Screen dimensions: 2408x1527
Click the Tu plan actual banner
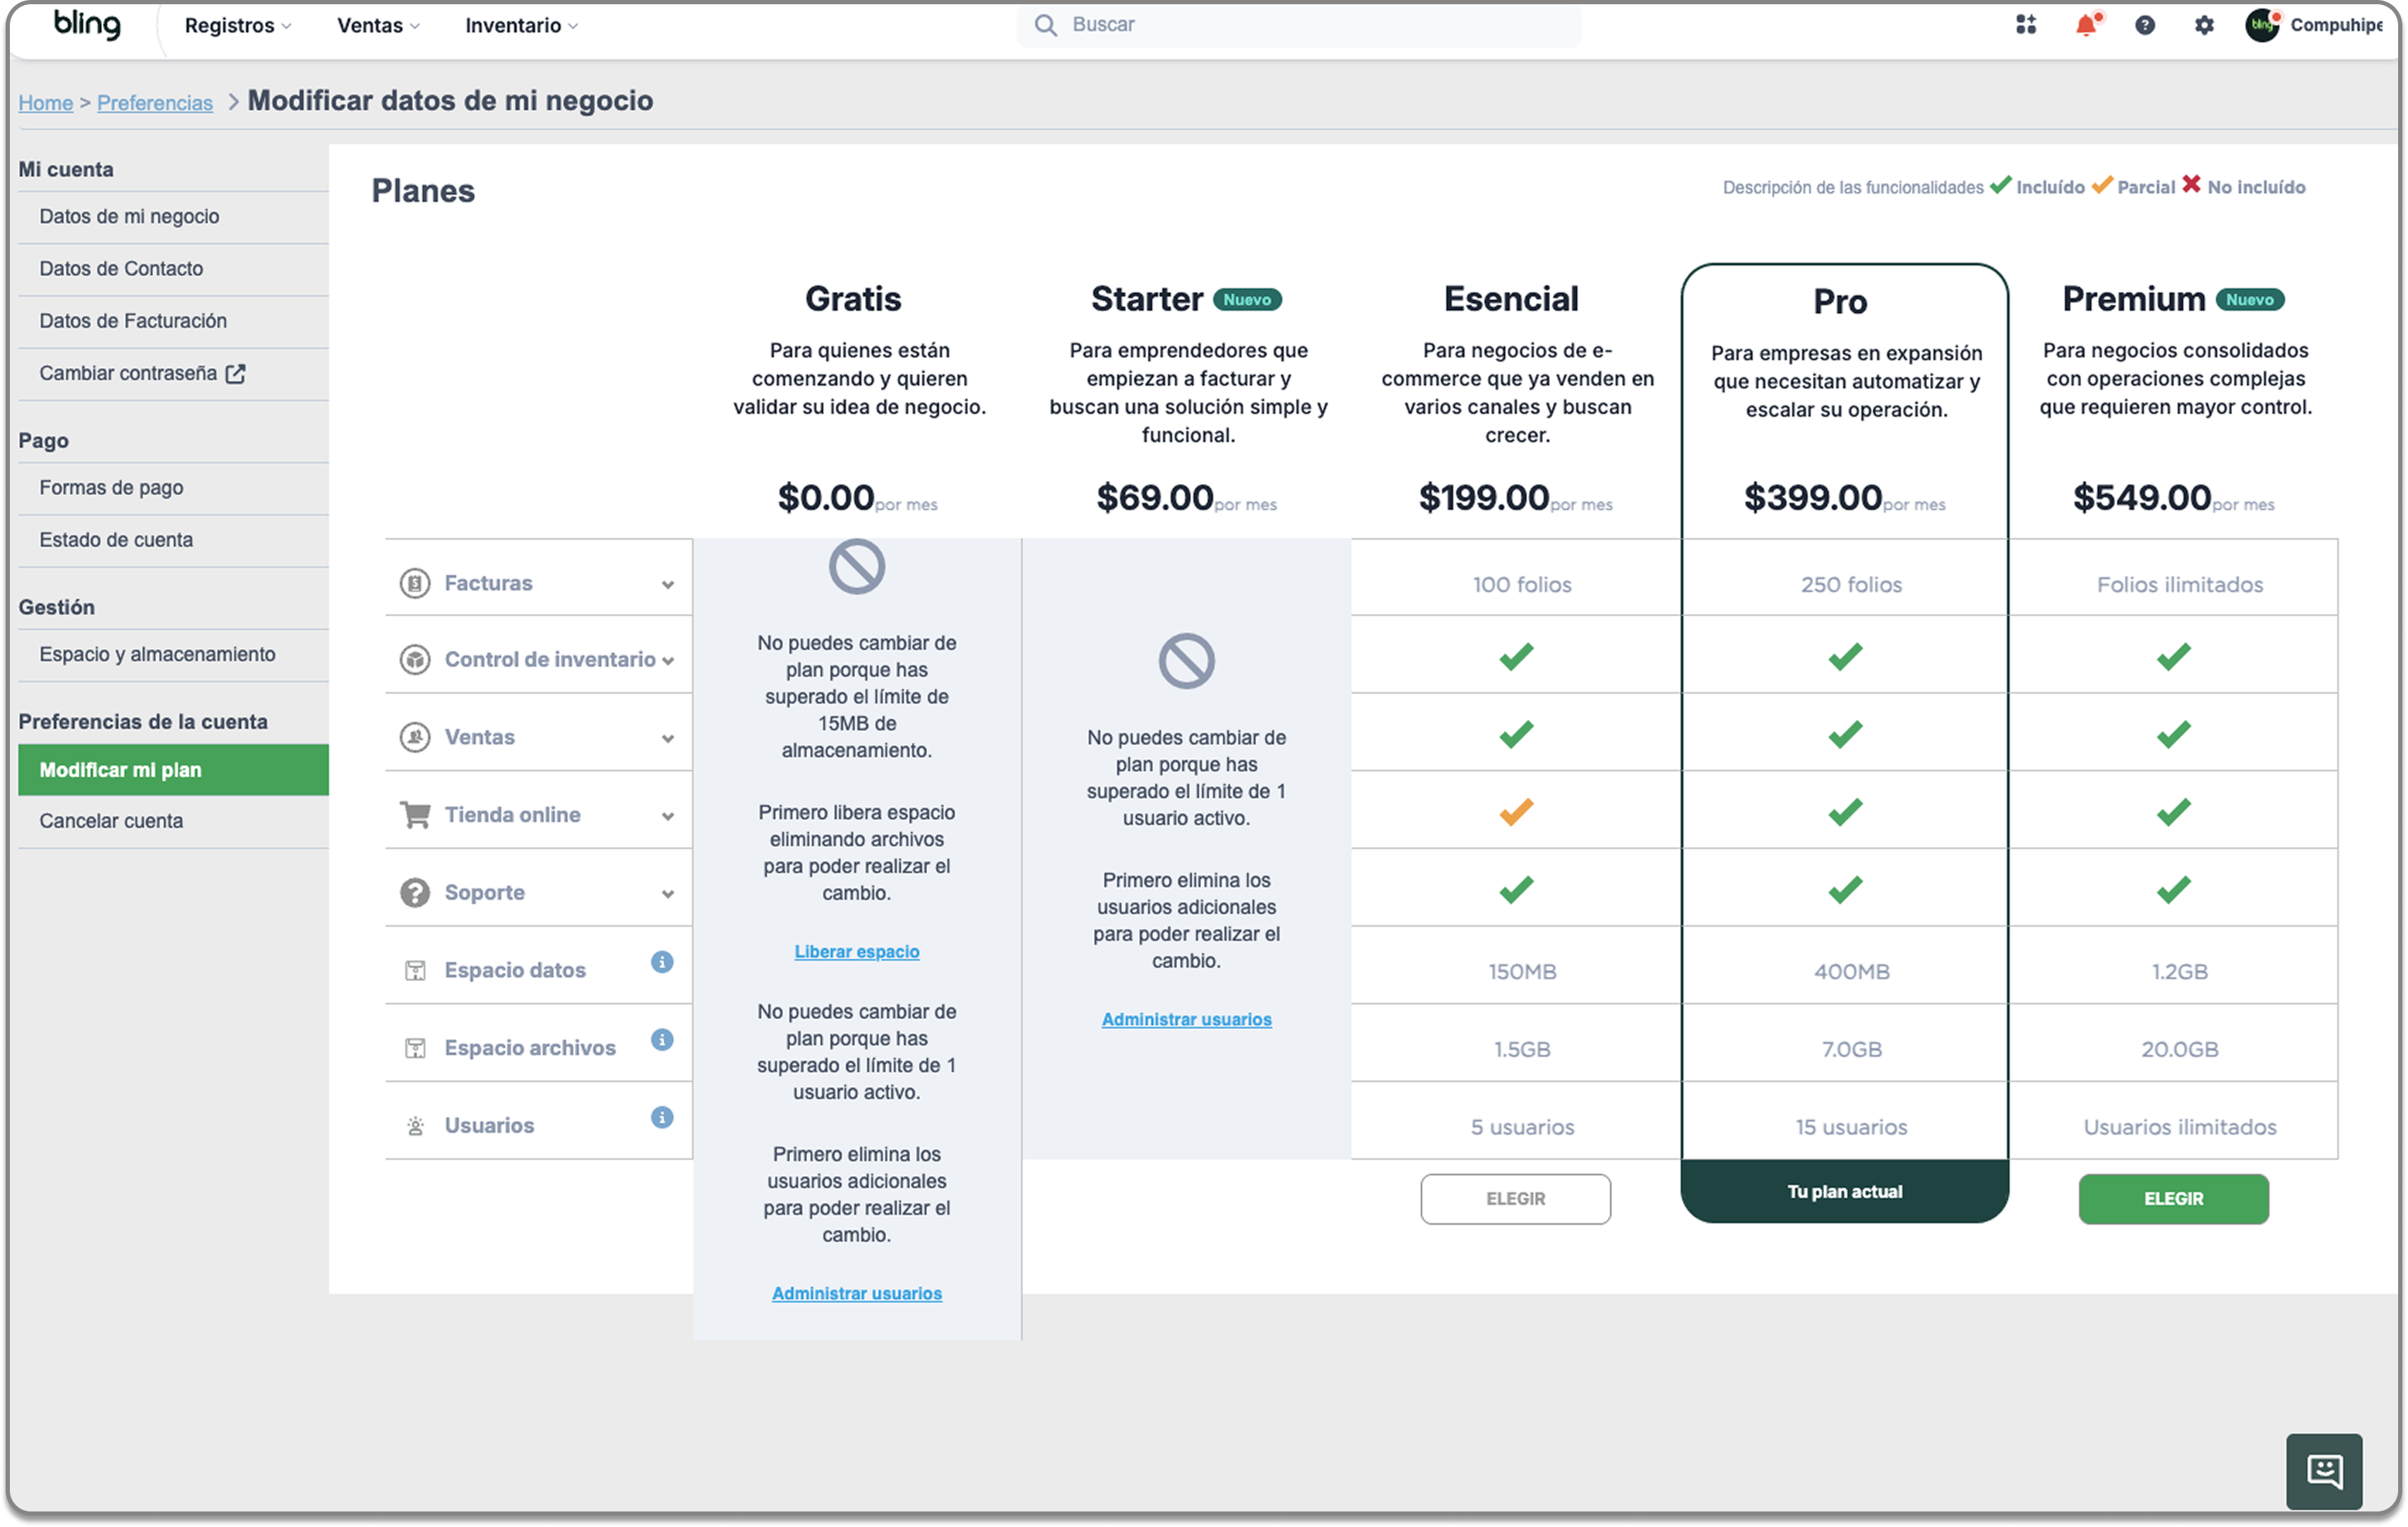pyautogui.click(x=1845, y=1192)
